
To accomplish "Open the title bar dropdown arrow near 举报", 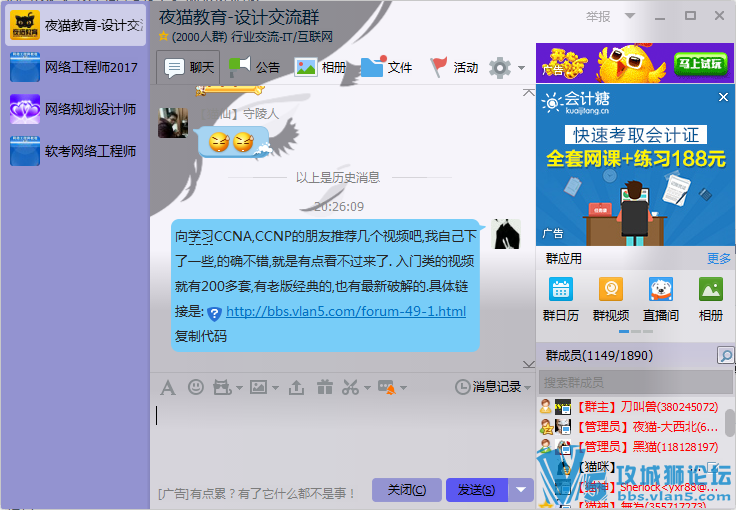I will [x=630, y=15].
